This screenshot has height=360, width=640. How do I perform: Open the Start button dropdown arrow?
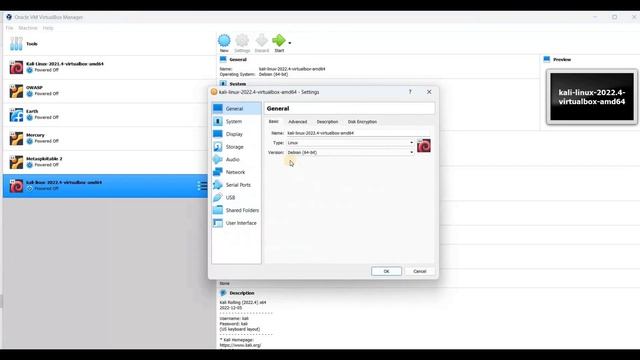click(x=290, y=43)
